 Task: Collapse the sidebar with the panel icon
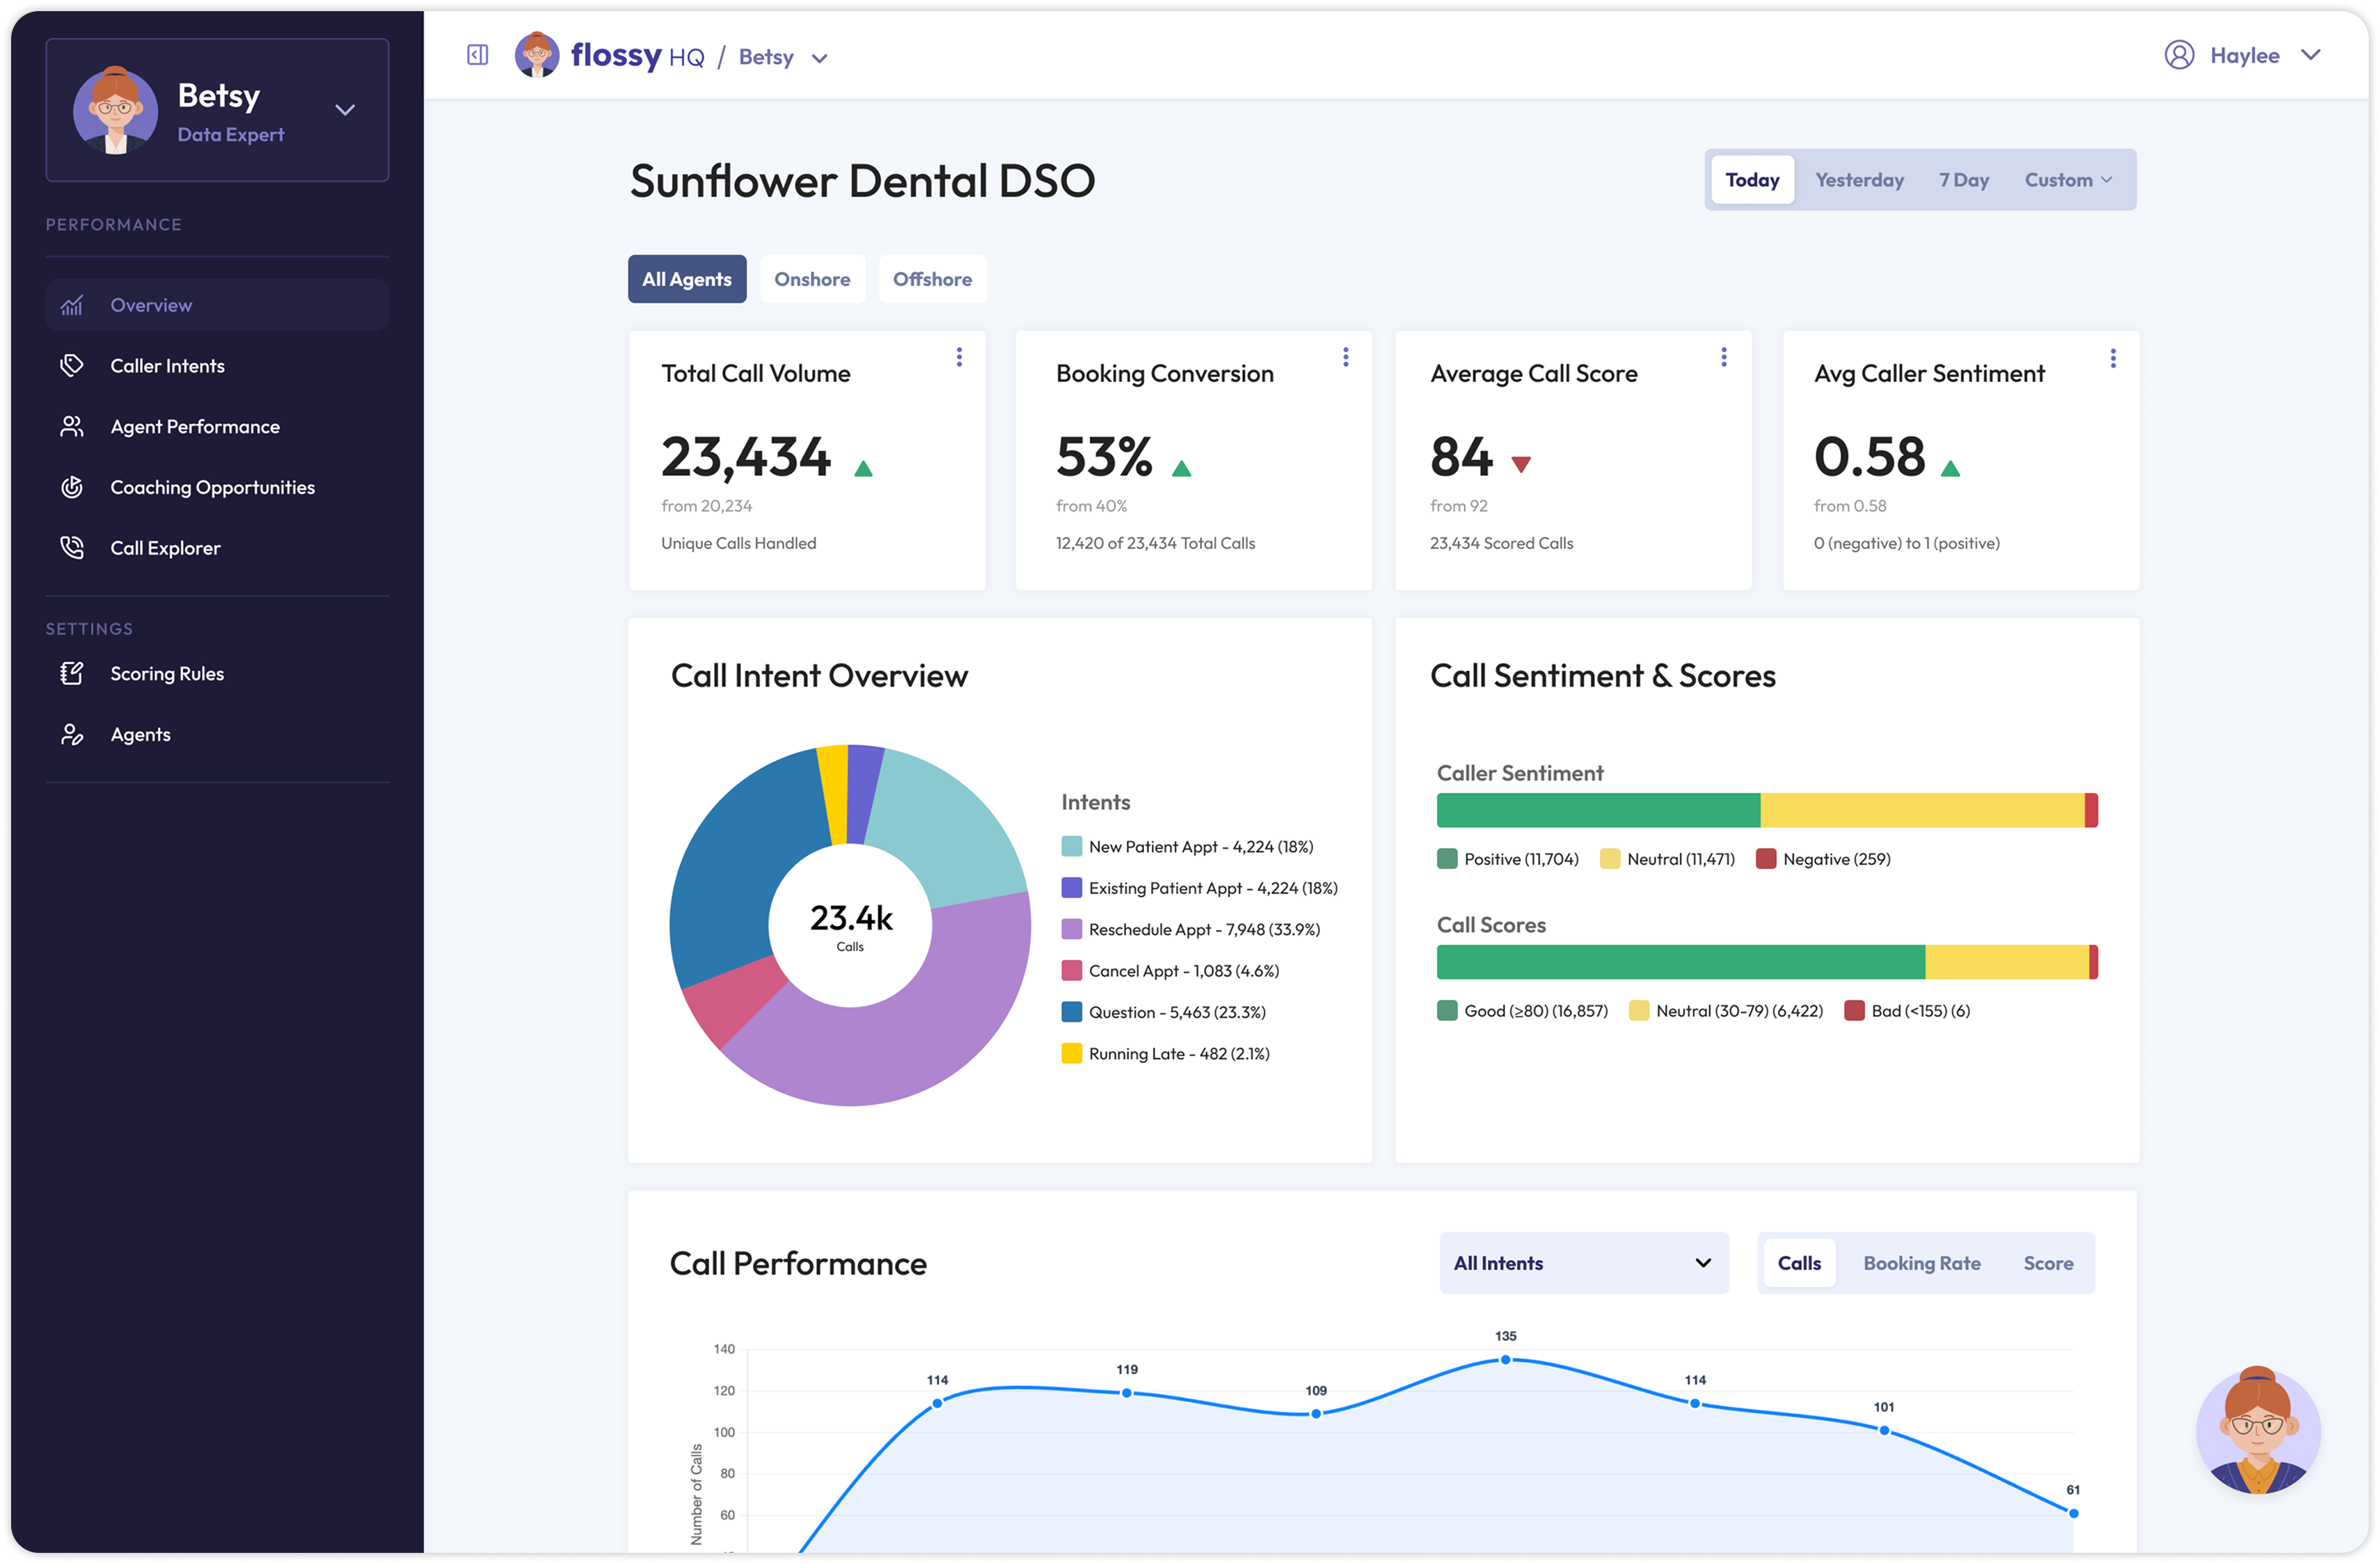coord(477,56)
